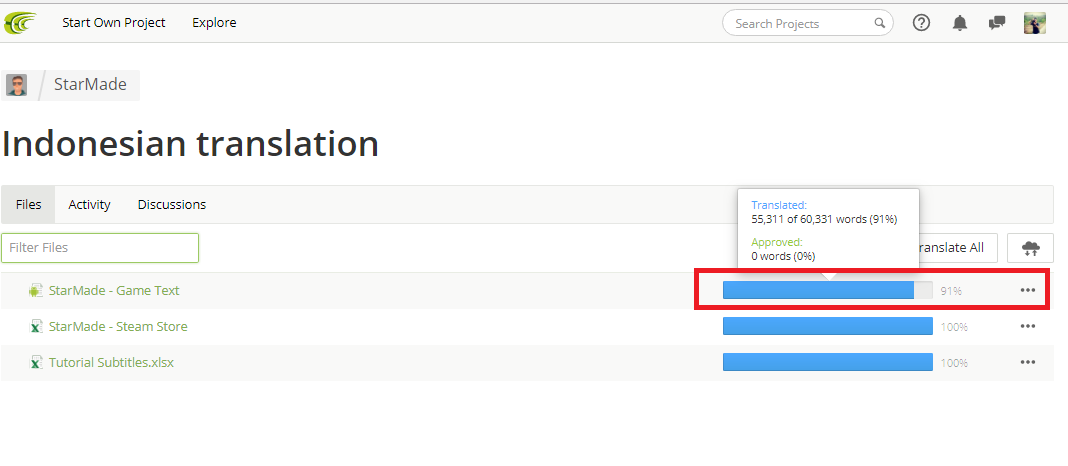1068x466 pixels.
Task: Click the Excel icon beside Steam Store
Action: [x=36, y=327]
